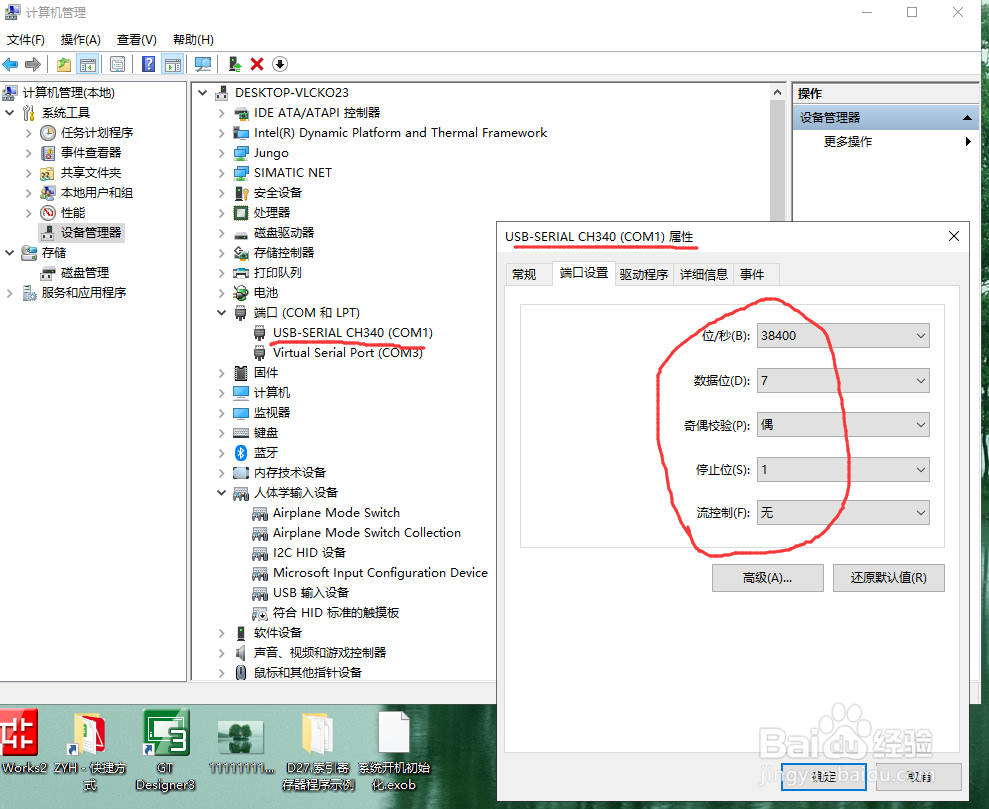989x809 pixels.
Task: Click the properties icon in the toolbar
Action: pyautogui.click(x=118, y=64)
